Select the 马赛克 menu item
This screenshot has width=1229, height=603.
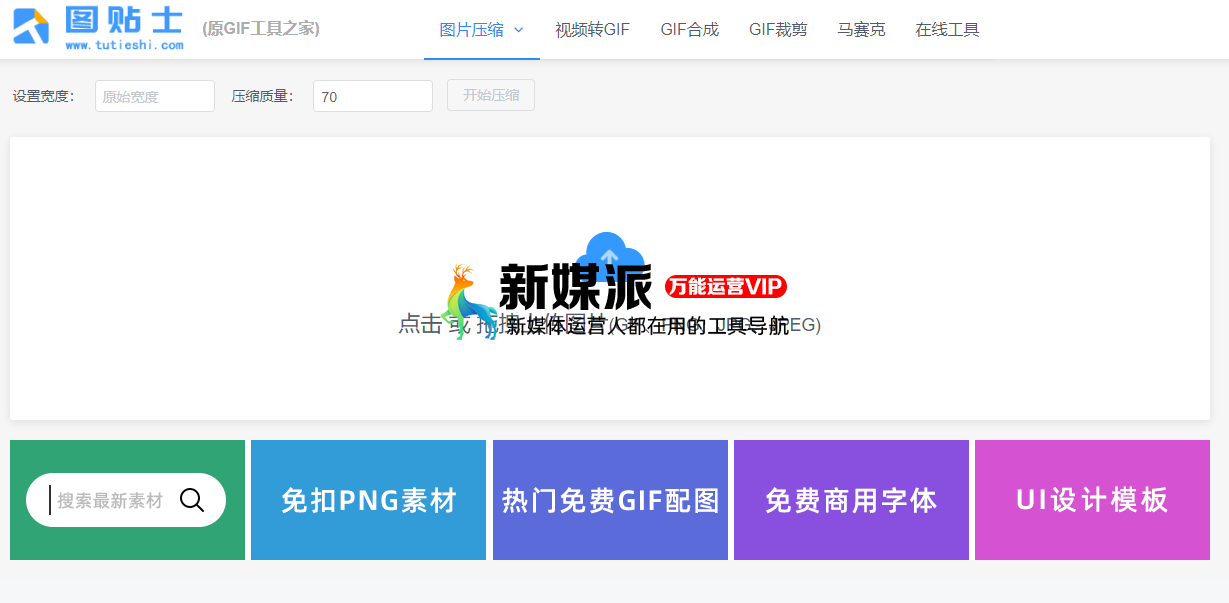tap(861, 30)
